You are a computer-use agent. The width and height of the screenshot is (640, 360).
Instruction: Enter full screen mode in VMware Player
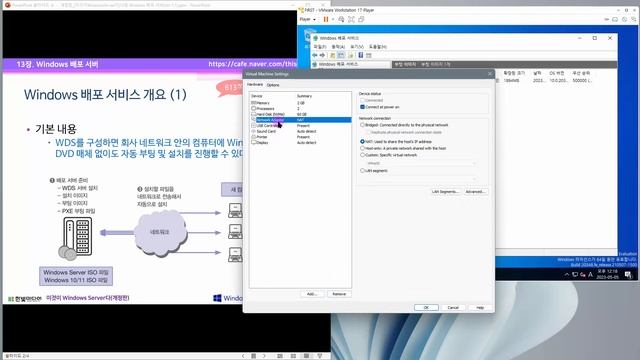pyautogui.click(x=351, y=19)
